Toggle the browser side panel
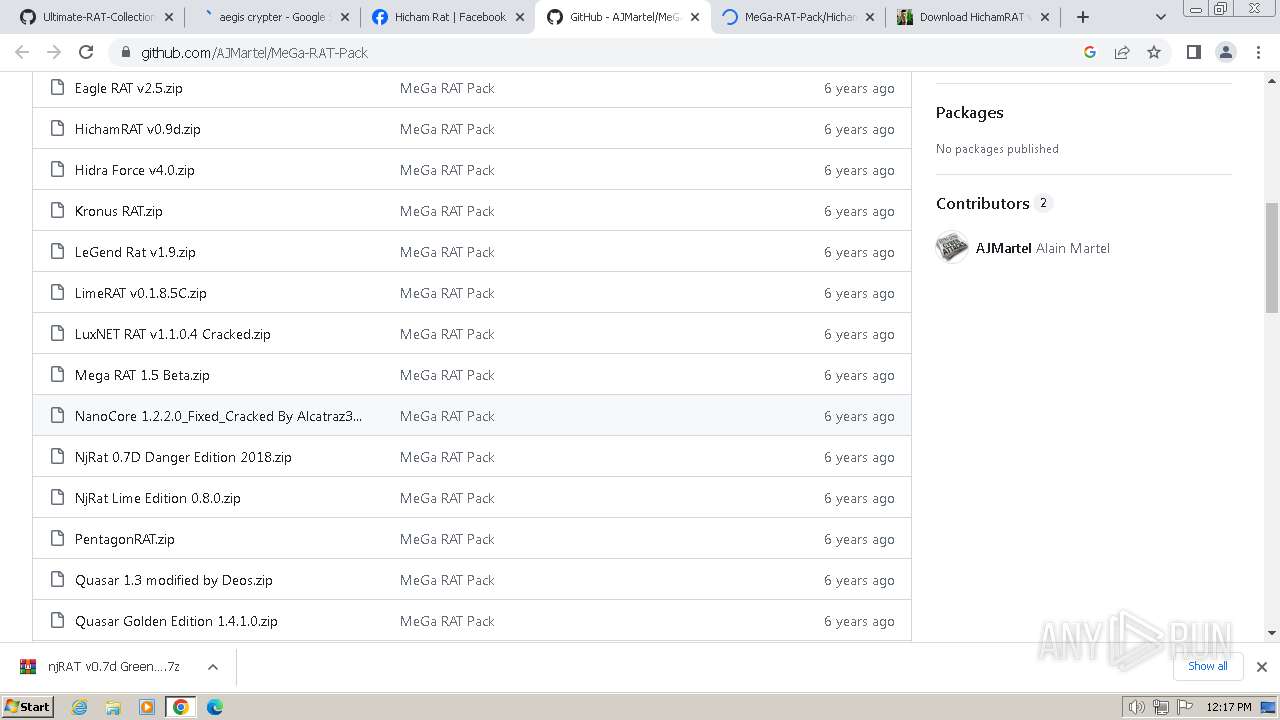The width and height of the screenshot is (1280, 720). 1193,52
